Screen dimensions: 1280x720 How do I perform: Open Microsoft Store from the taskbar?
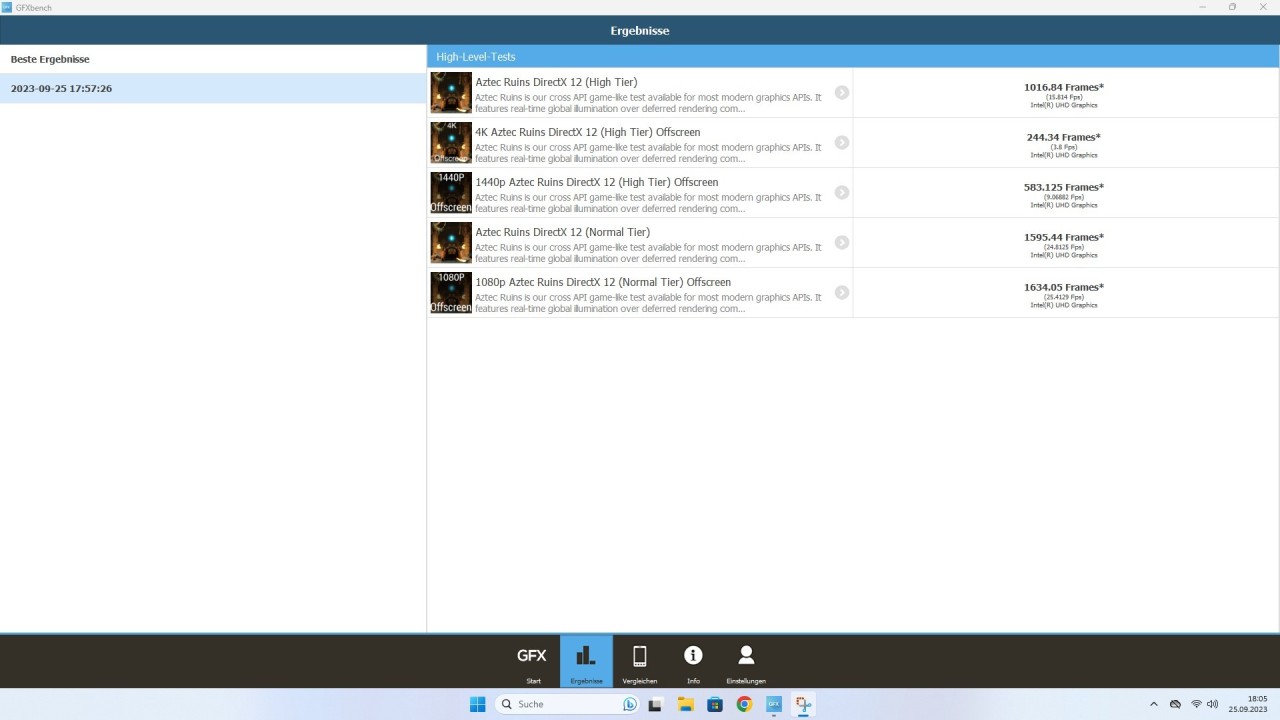[x=715, y=704]
